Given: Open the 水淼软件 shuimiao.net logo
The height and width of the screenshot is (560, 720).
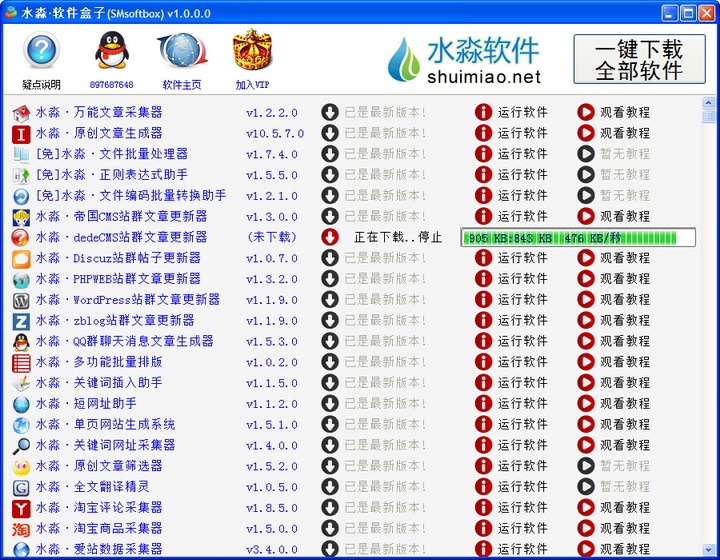Looking at the screenshot, I should point(465,61).
